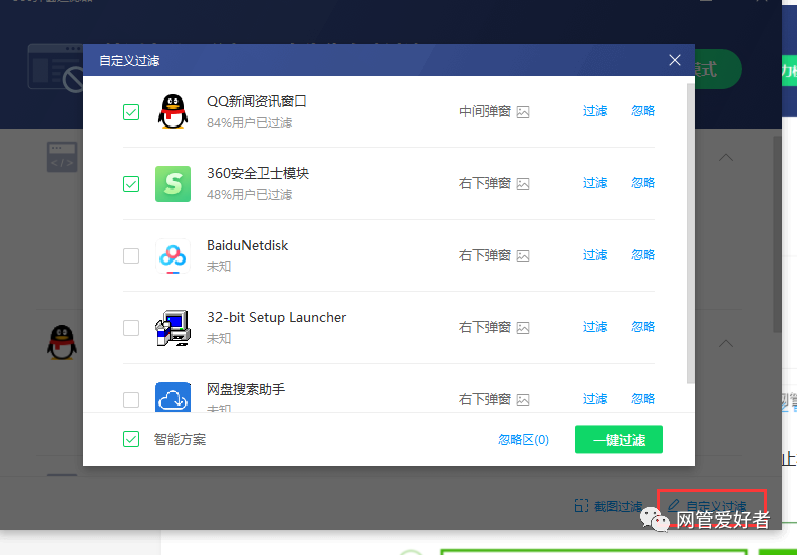This screenshot has height=555, width=797.
Task: Check the 网盘搜索助手 checkbox
Action: 131,400
